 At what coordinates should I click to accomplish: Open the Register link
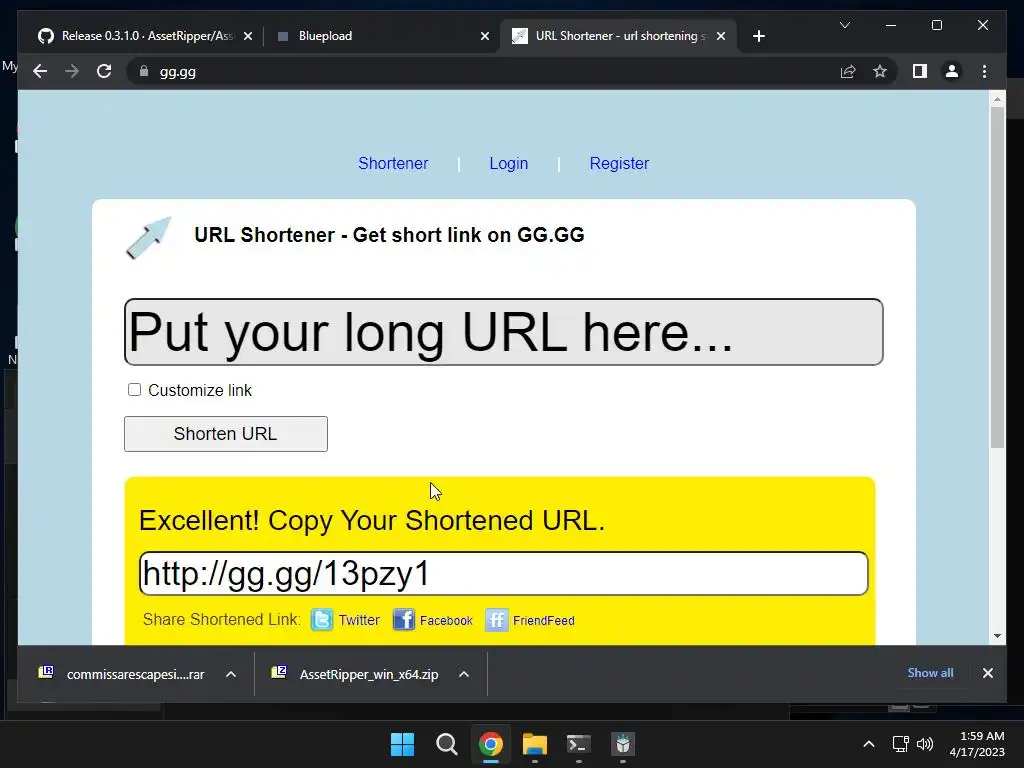pos(619,163)
